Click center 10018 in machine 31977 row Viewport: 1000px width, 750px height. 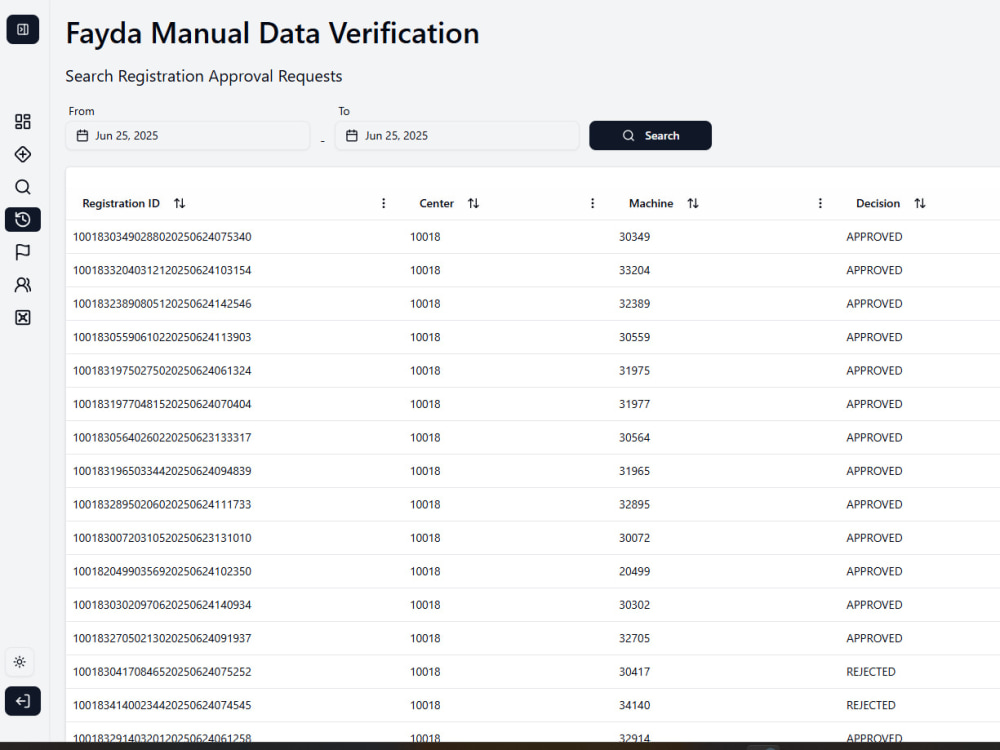pos(425,404)
